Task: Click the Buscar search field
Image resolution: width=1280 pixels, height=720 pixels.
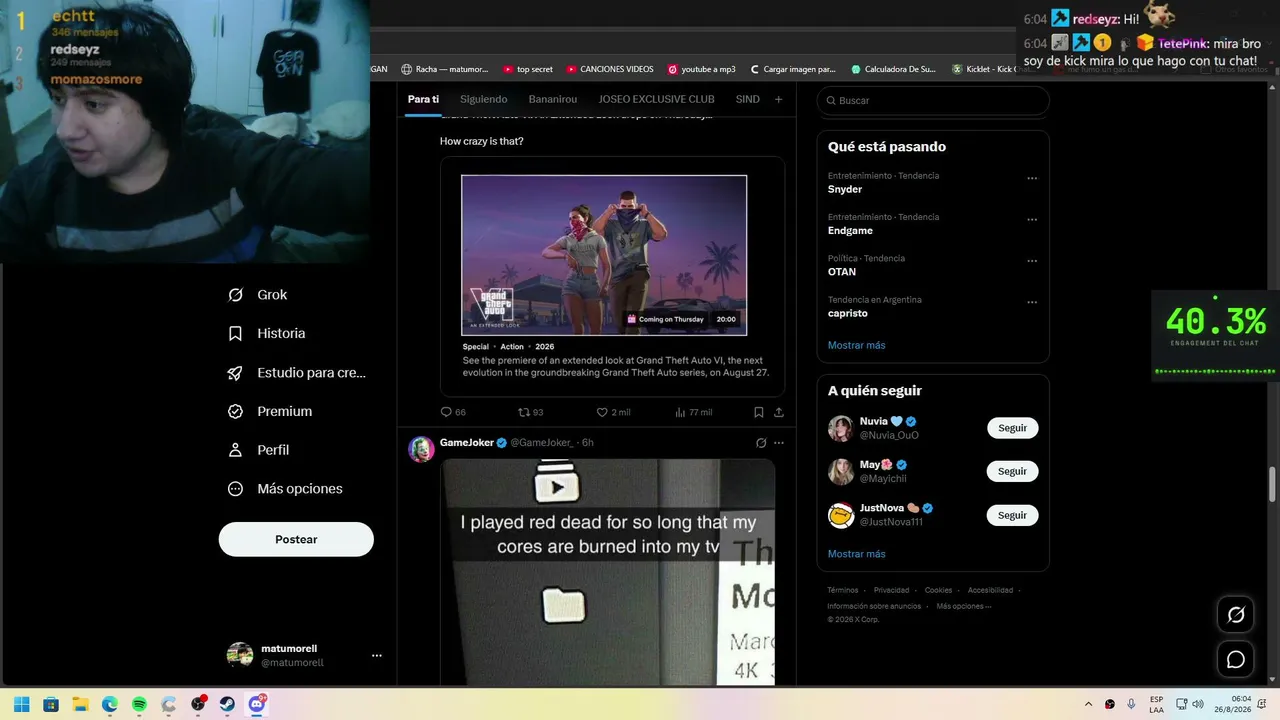Action: 933,101
